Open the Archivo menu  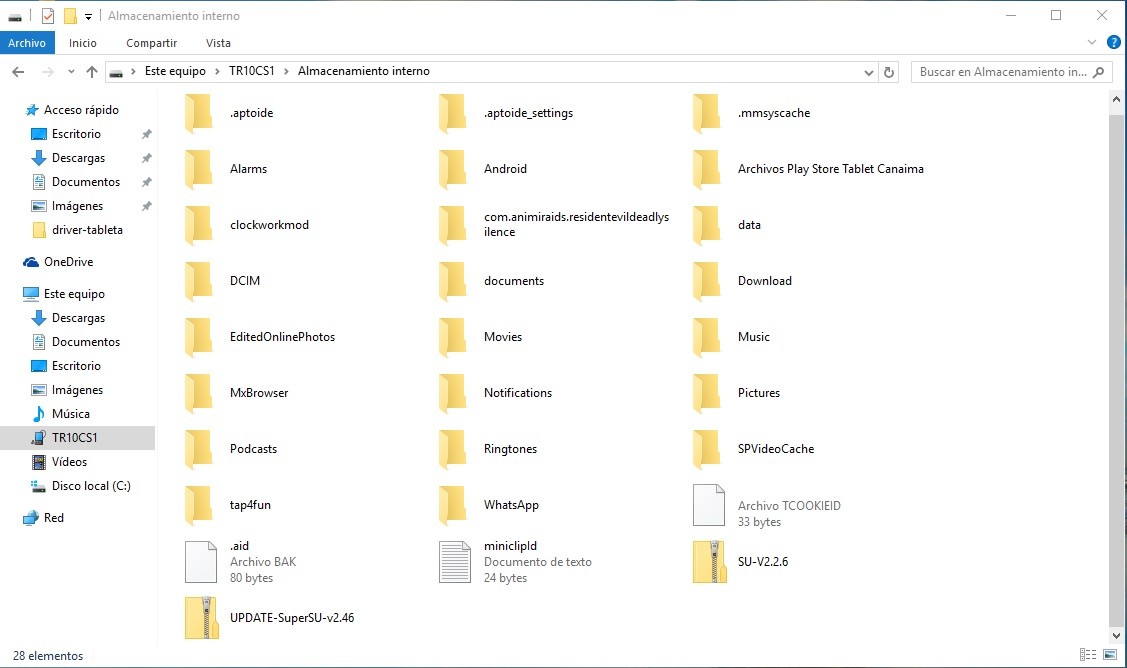click(x=27, y=43)
